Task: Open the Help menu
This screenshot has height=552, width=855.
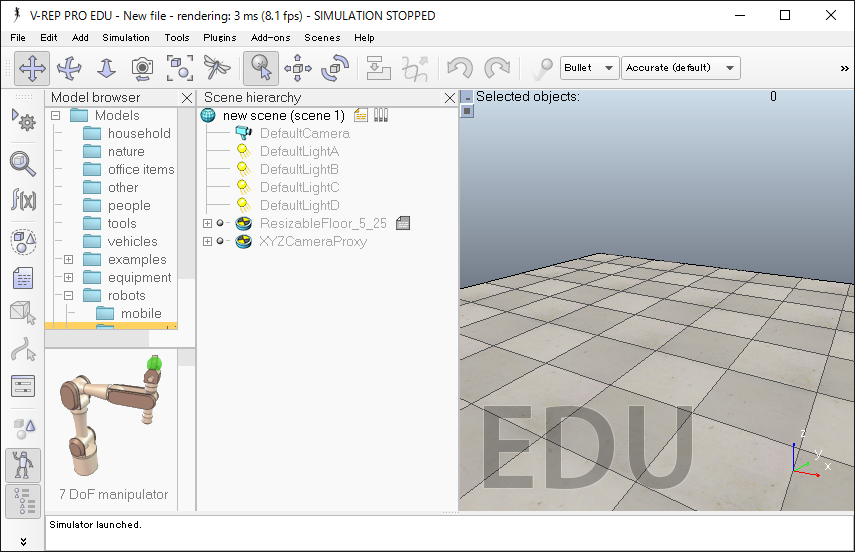Action: (364, 38)
